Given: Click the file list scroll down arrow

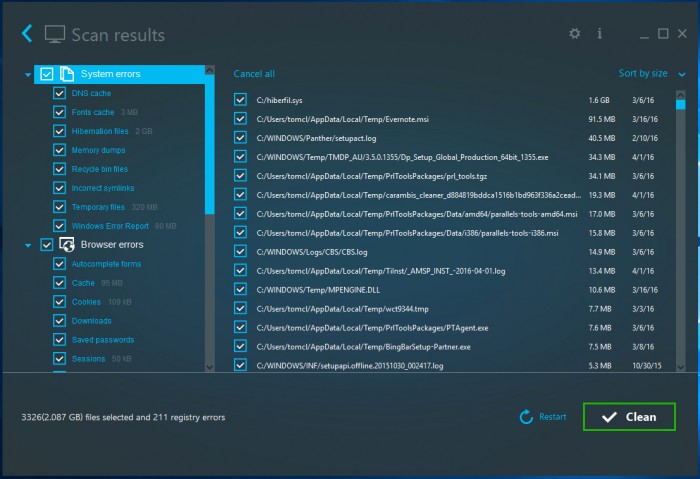Looking at the screenshot, I should coord(680,367).
